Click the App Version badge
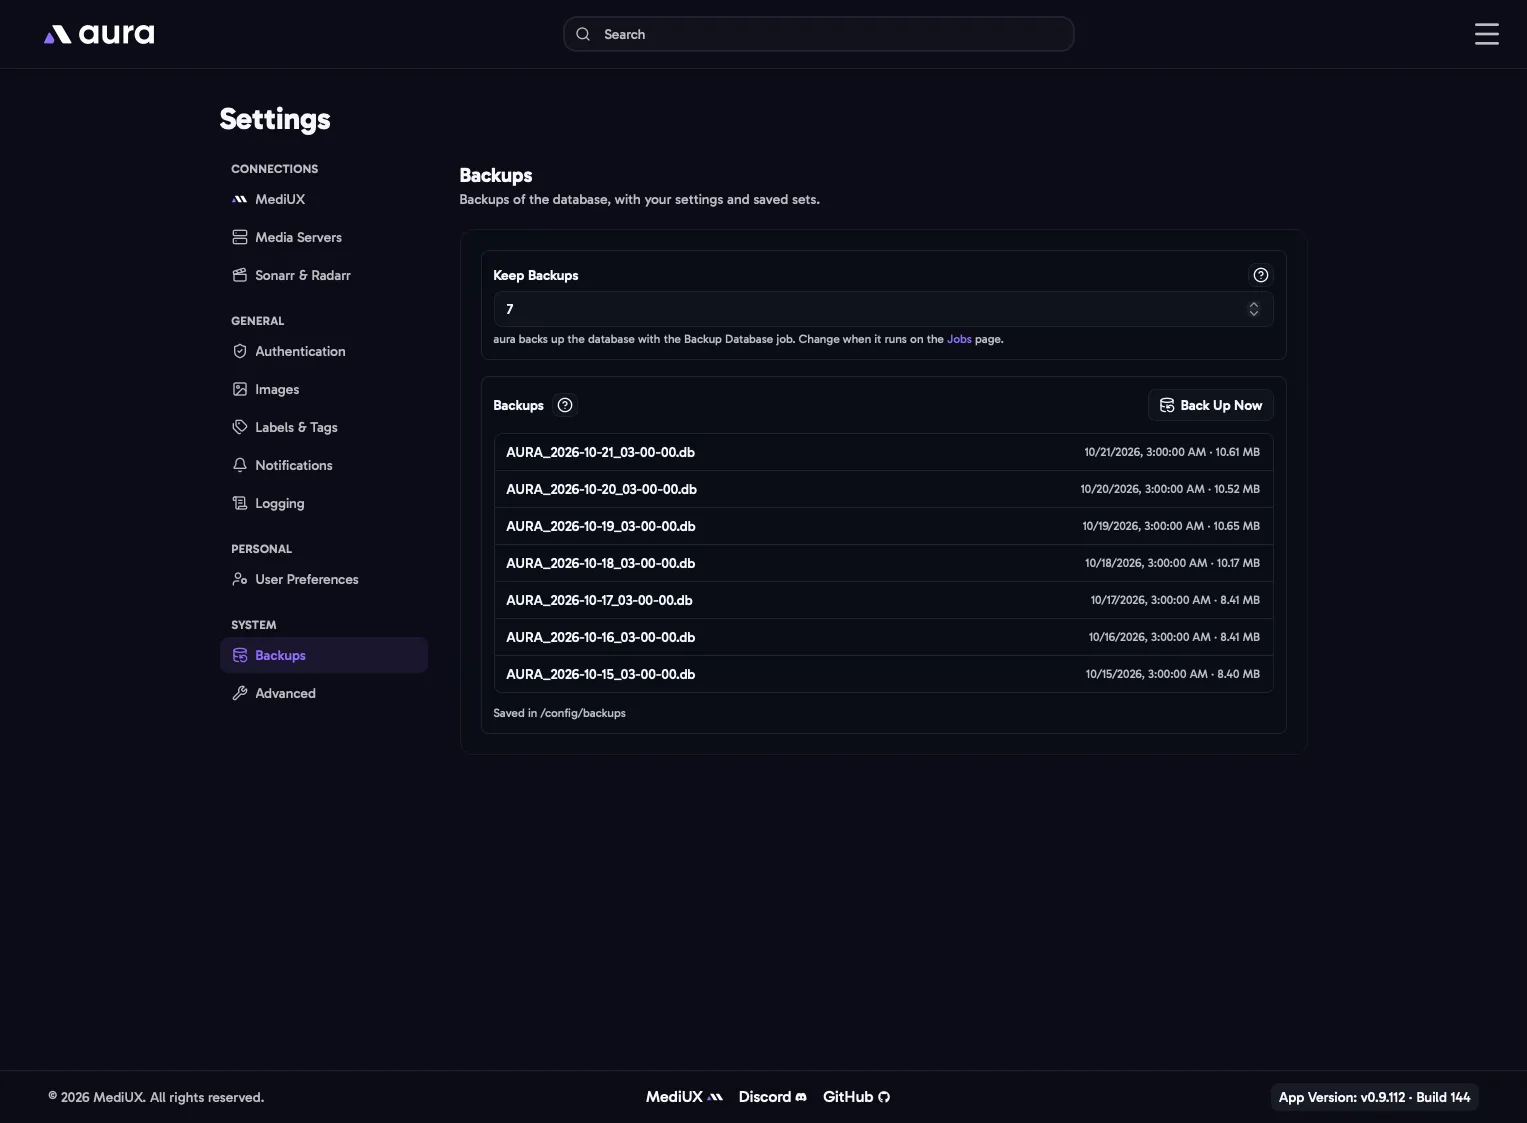 click(1374, 1097)
